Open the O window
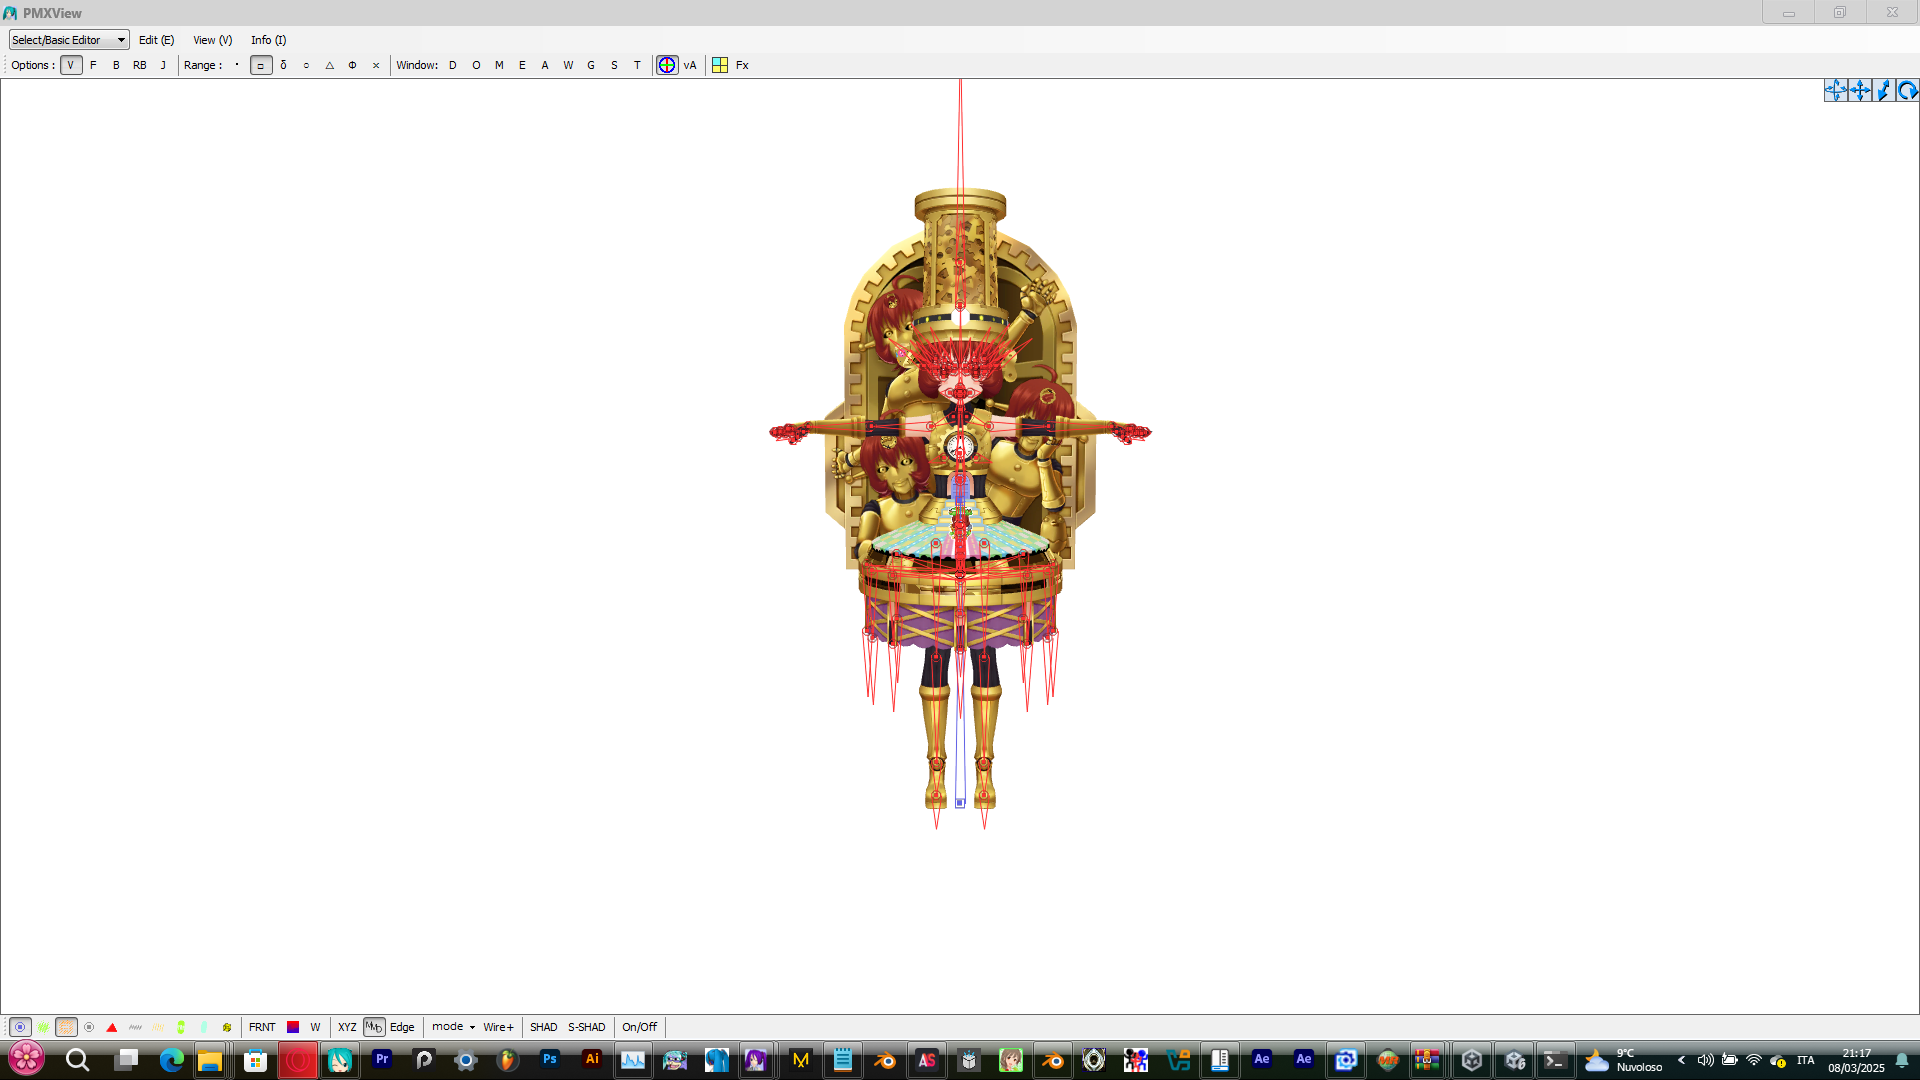This screenshot has height=1080, width=1920. (476, 65)
